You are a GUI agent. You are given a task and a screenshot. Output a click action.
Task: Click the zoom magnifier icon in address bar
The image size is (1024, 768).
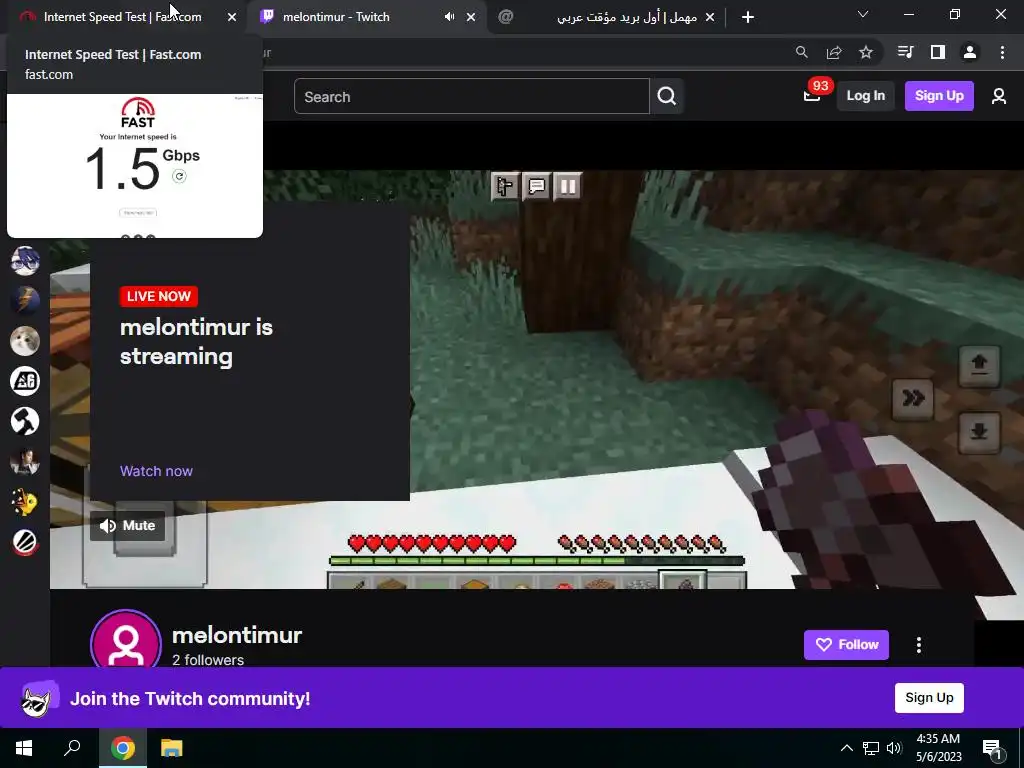pos(801,52)
